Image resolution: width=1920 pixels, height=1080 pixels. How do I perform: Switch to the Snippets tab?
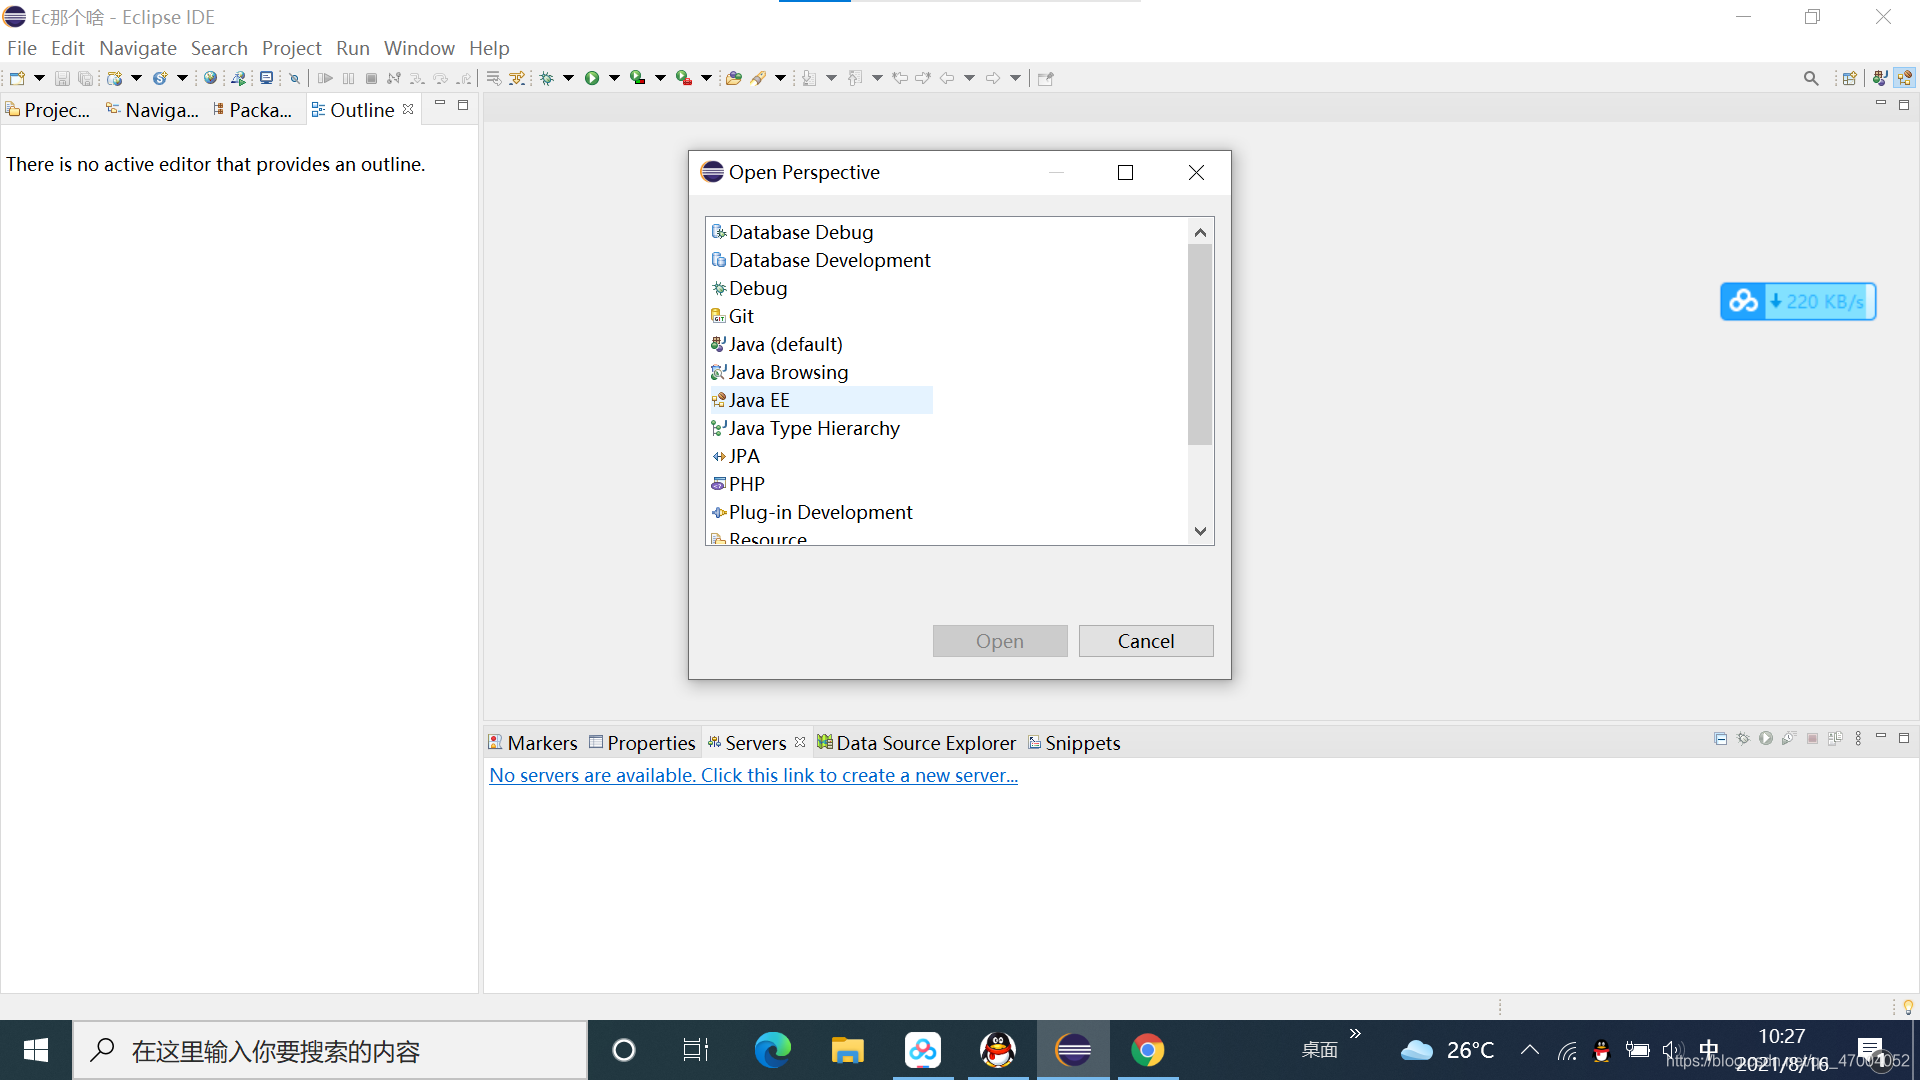[x=1074, y=743]
